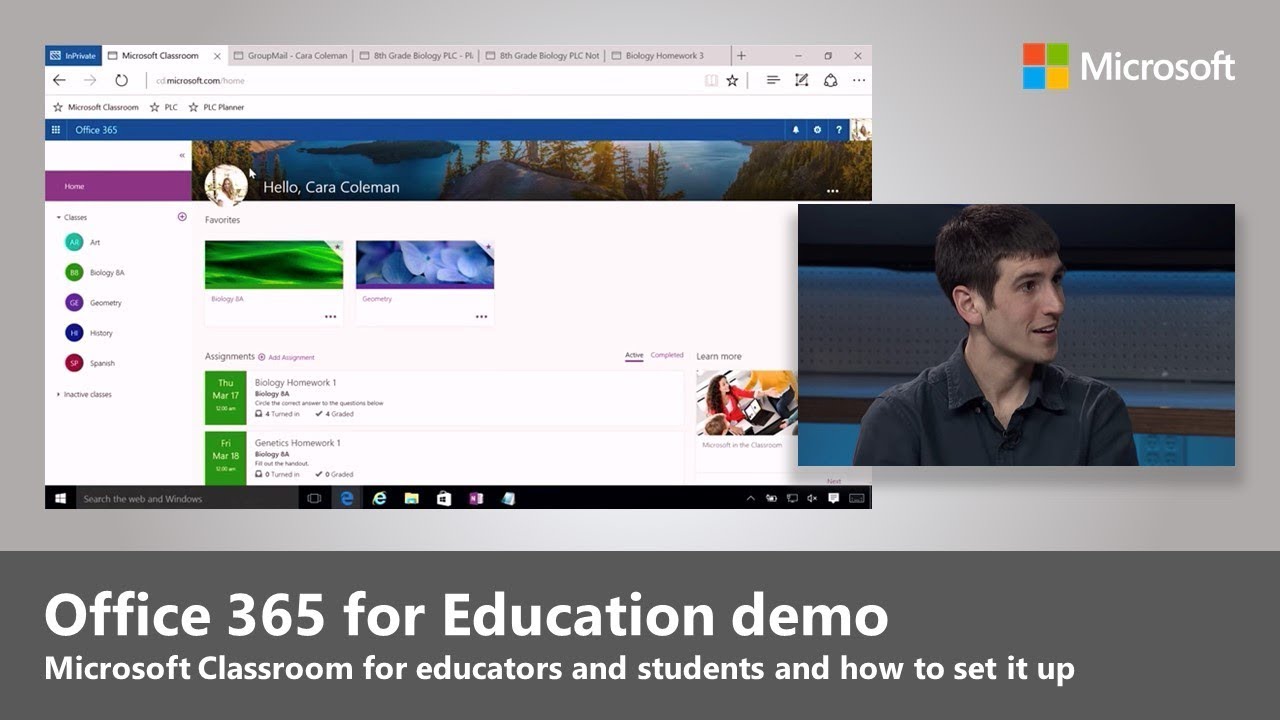This screenshot has height=720, width=1280.
Task: Collapse the left navigation pane
Action: [x=182, y=156]
